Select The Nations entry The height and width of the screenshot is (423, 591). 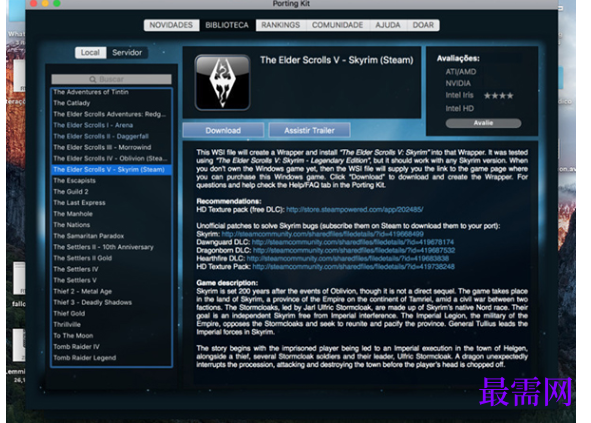(112, 225)
